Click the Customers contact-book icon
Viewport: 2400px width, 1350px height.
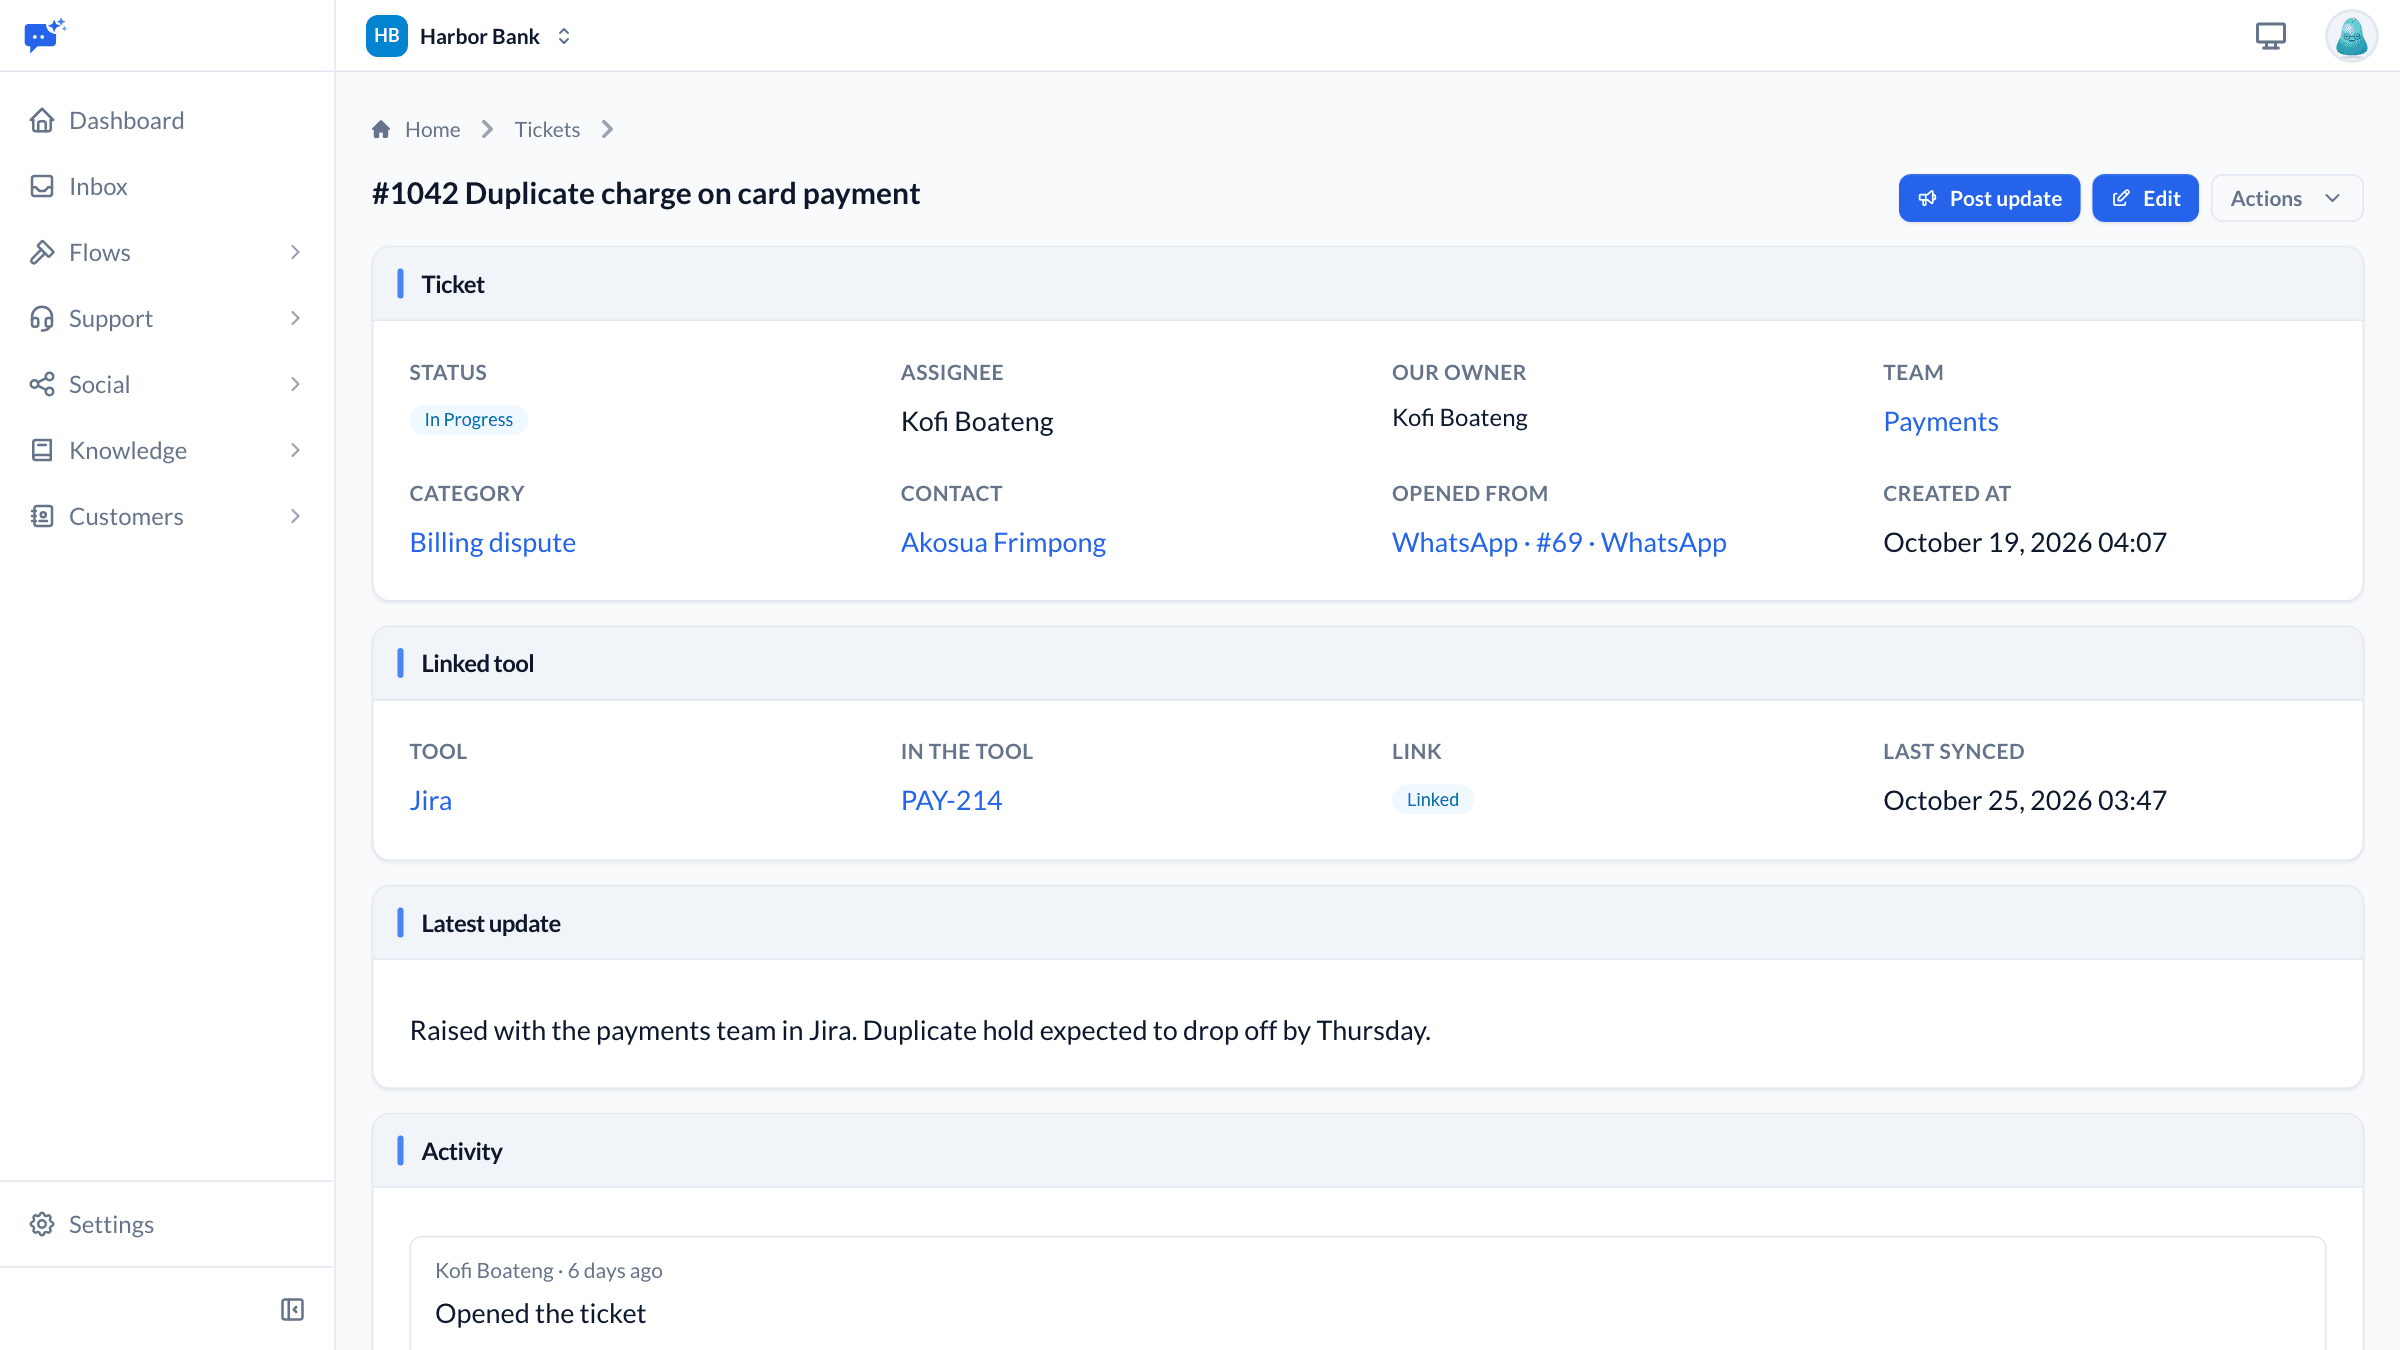coord(42,516)
